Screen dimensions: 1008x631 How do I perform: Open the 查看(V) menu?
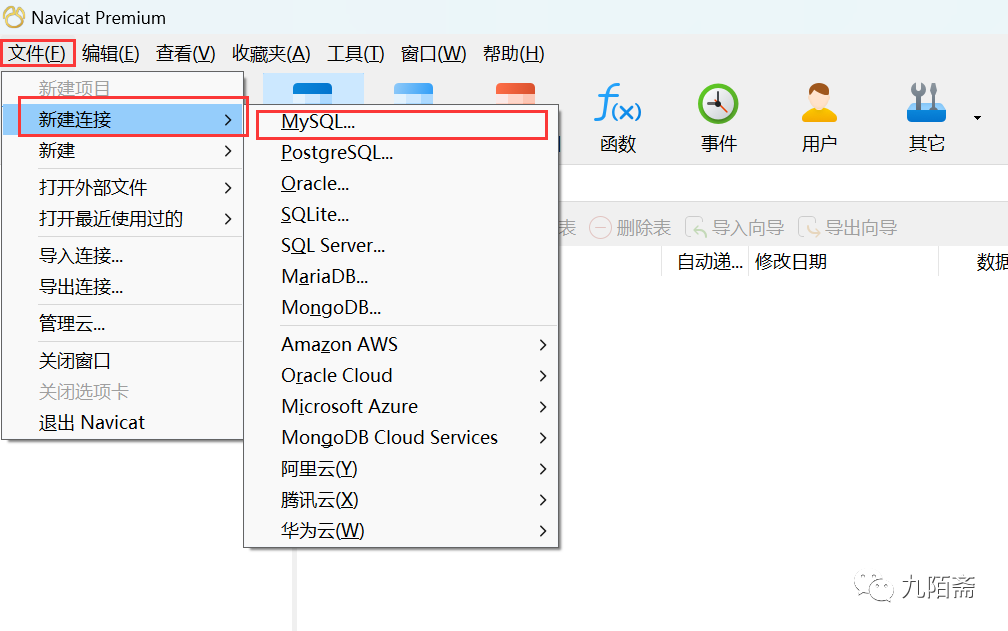pyautogui.click(x=185, y=53)
